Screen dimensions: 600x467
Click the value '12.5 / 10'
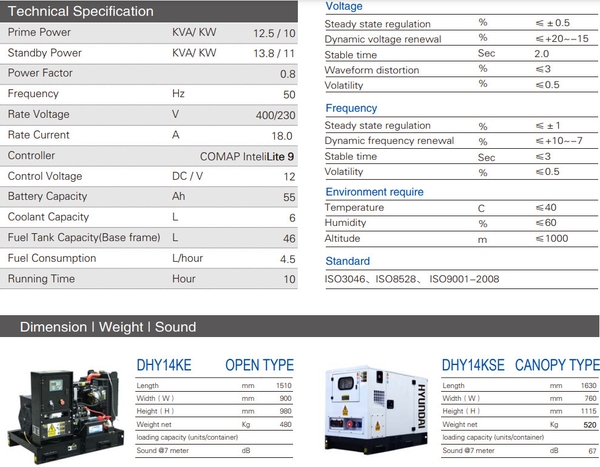coord(274,33)
